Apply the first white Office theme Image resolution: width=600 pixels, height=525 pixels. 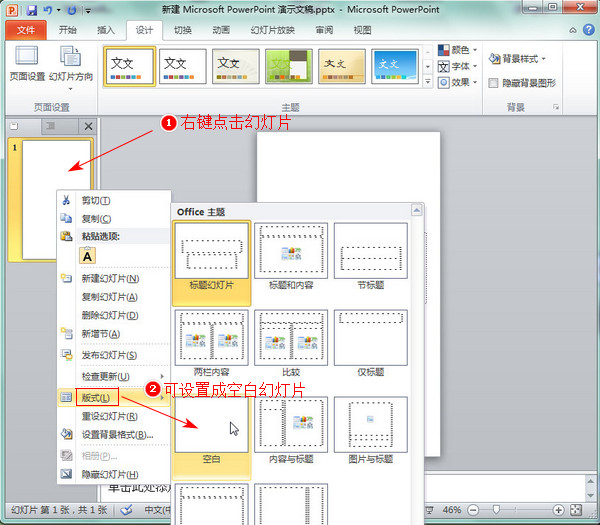point(130,66)
